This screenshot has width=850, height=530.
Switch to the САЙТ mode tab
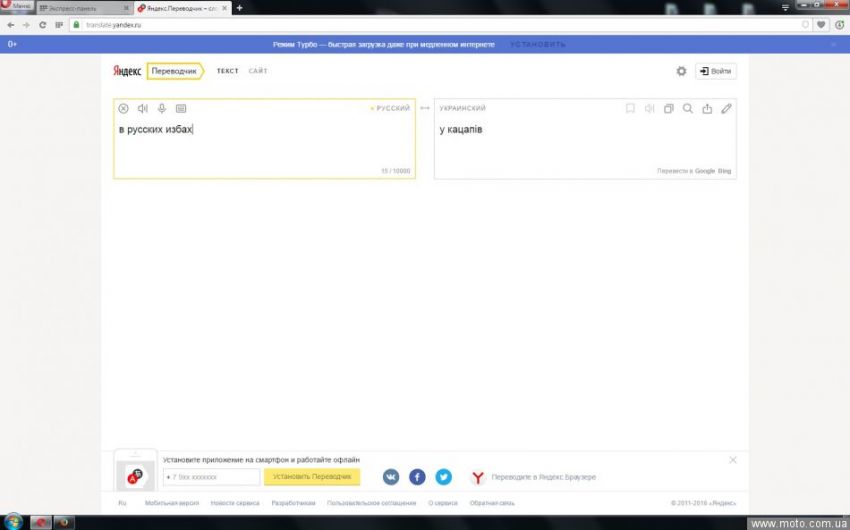click(x=258, y=71)
